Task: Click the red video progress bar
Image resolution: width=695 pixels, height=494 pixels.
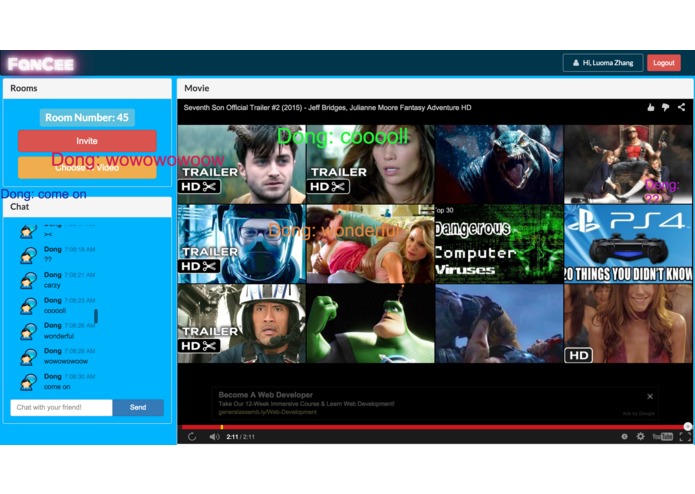Action: coord(433,427)
